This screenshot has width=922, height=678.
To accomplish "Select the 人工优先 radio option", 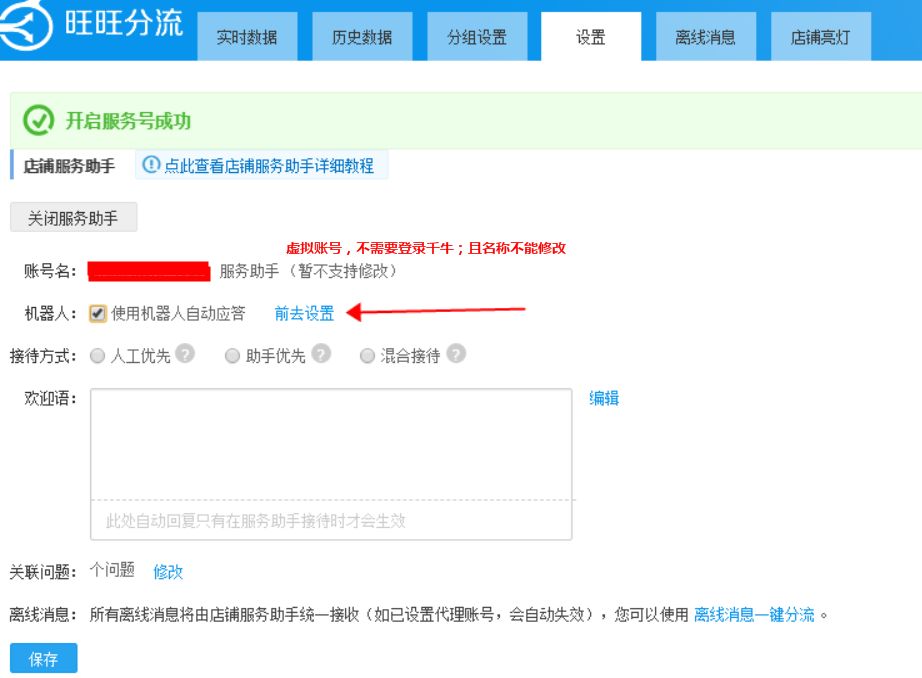I will coord(97,356).
